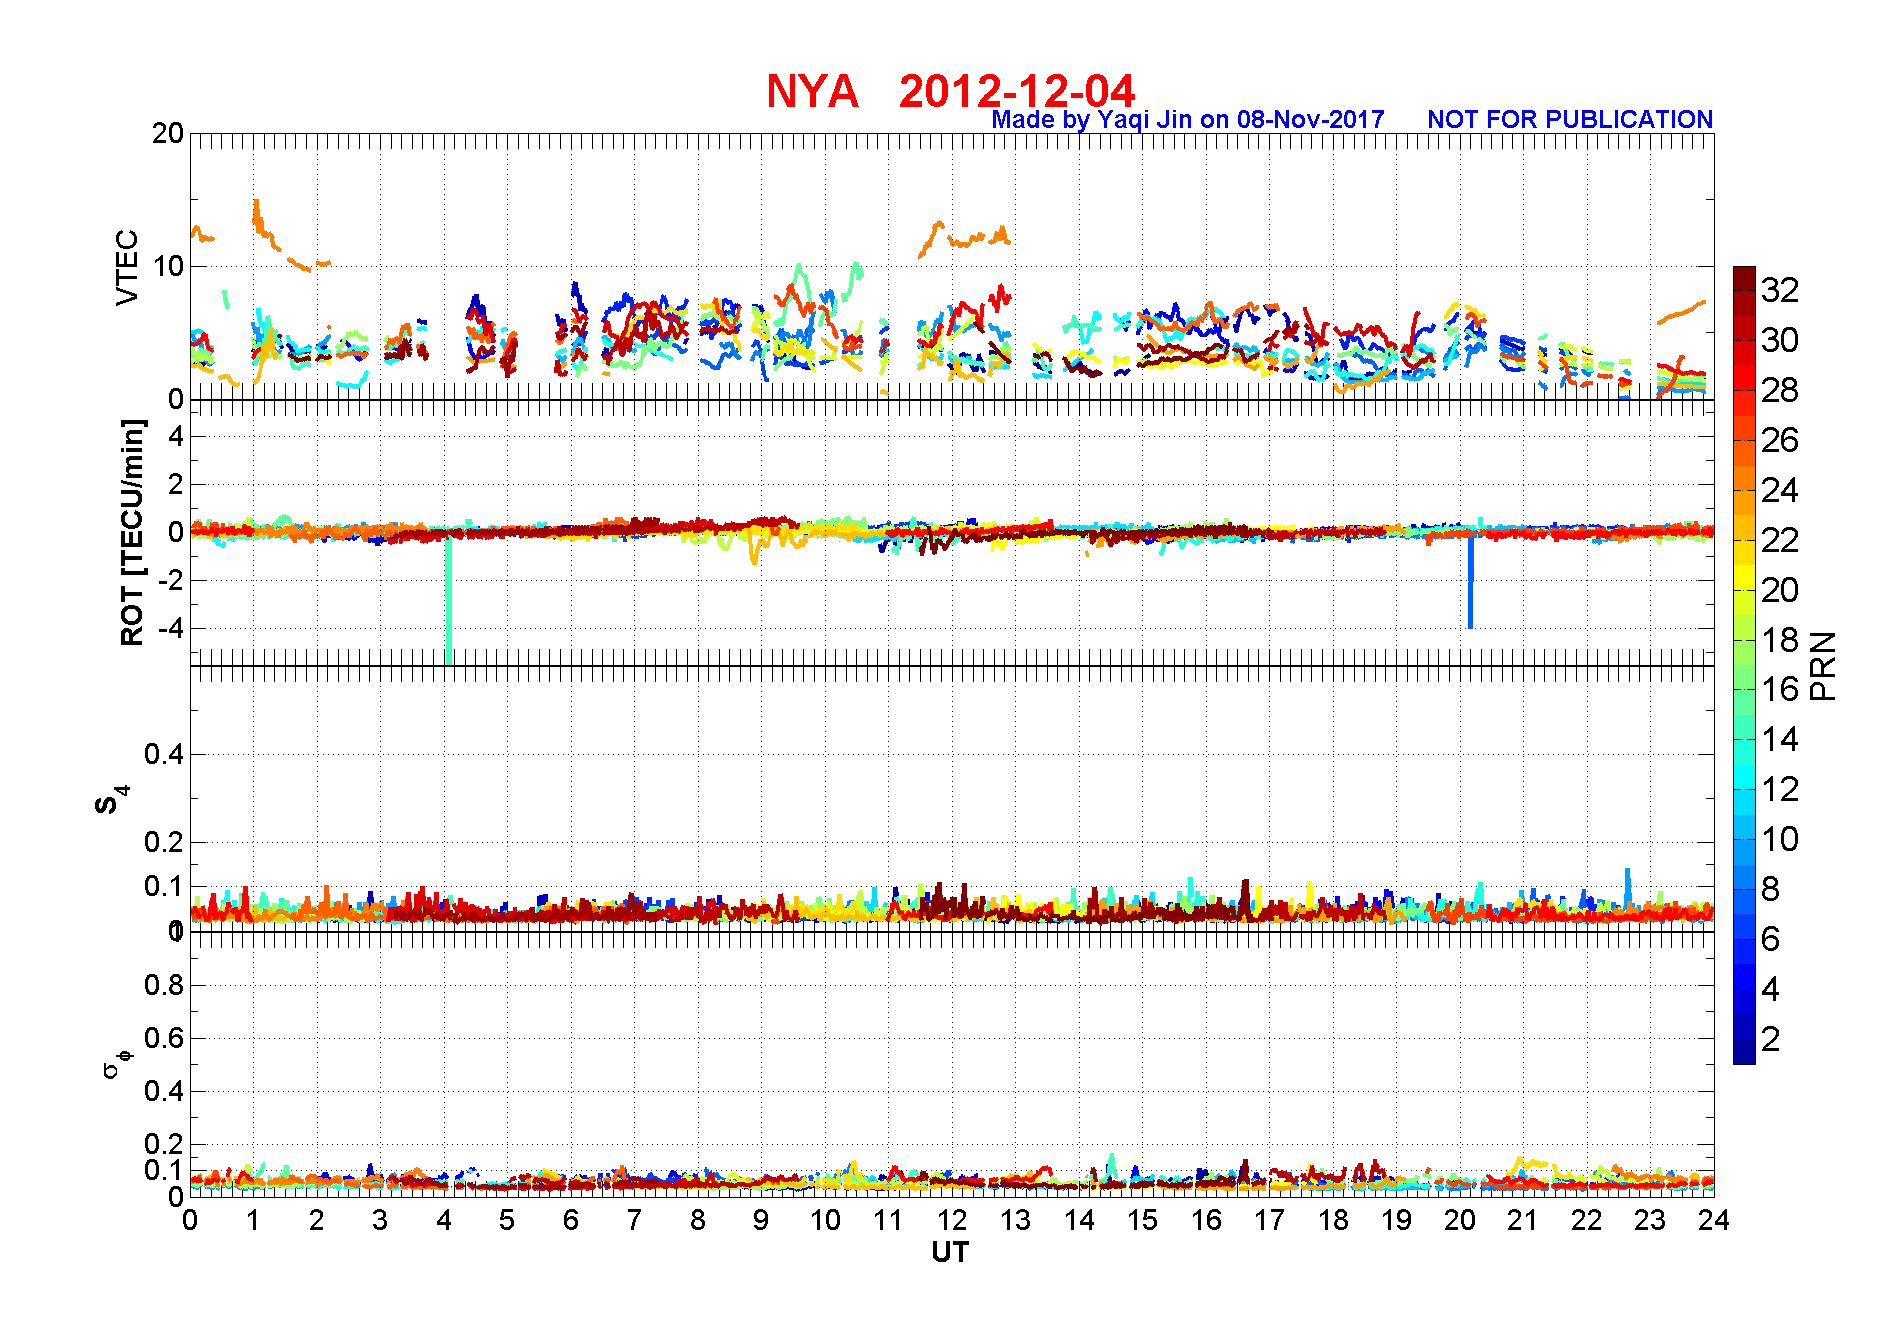This screenshot has width=1904, height=1330.
Task: Click the ROT axis tick value -4
Action: [169, 628]
